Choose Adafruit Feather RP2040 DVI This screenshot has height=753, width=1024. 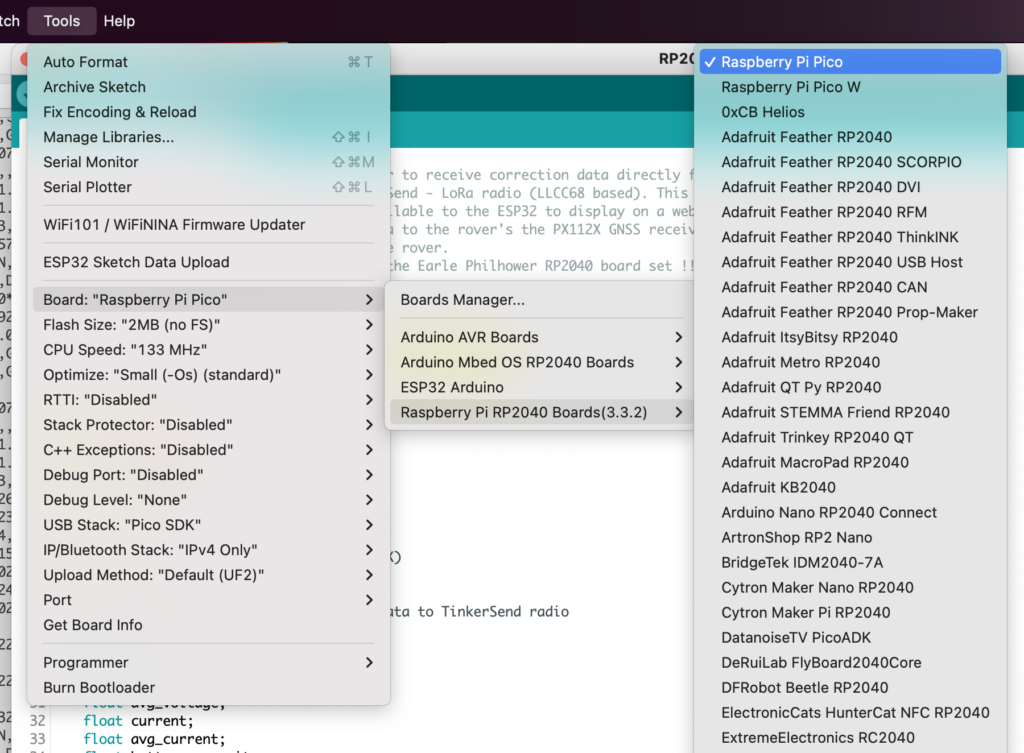pyautogui.click(x=850, y=187)
